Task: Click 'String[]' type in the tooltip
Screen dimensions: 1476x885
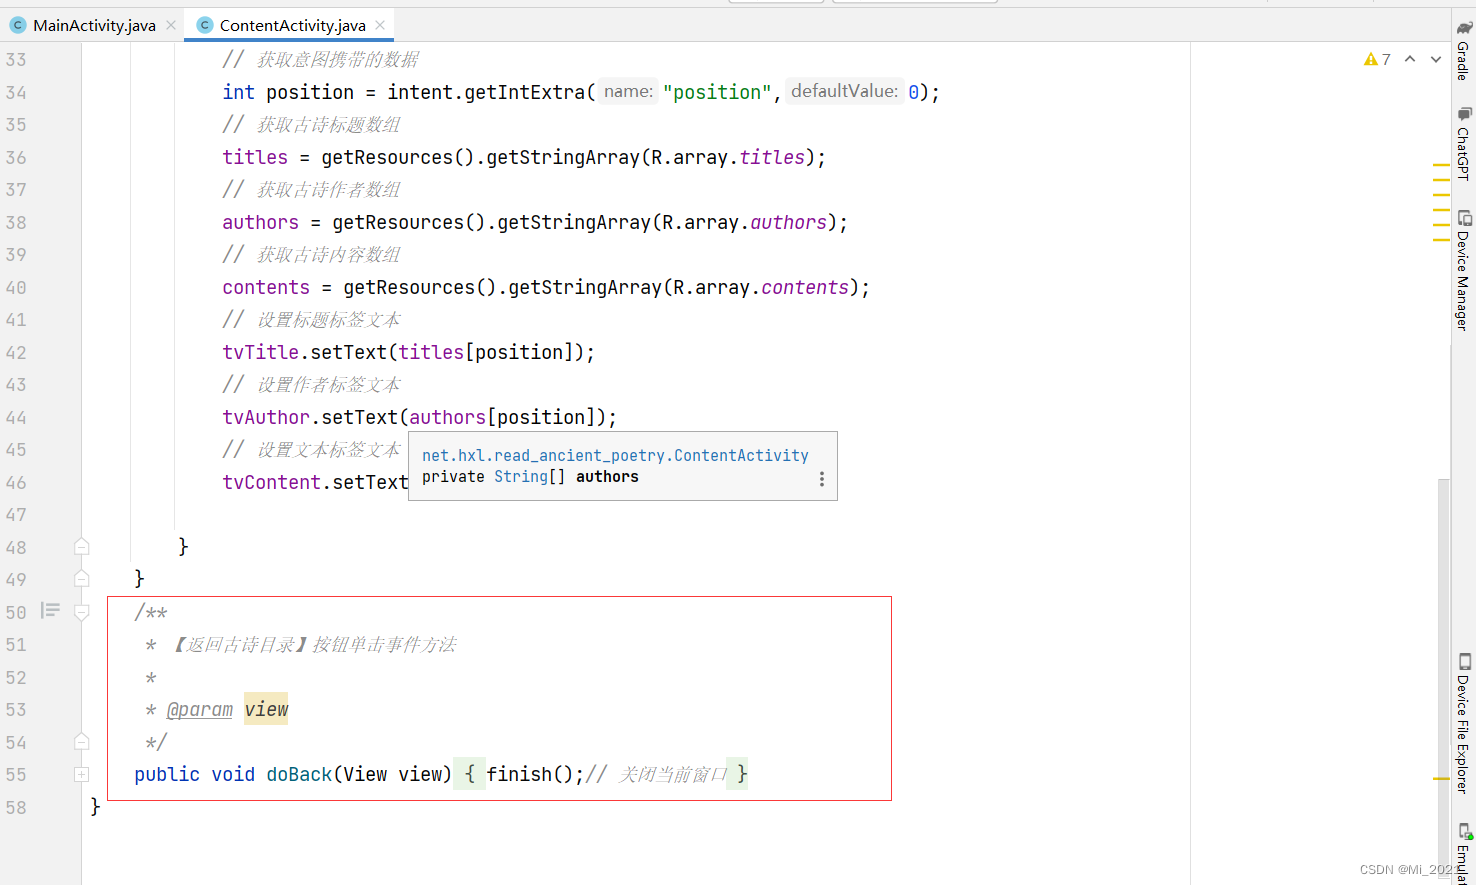Action: [529, 477]
